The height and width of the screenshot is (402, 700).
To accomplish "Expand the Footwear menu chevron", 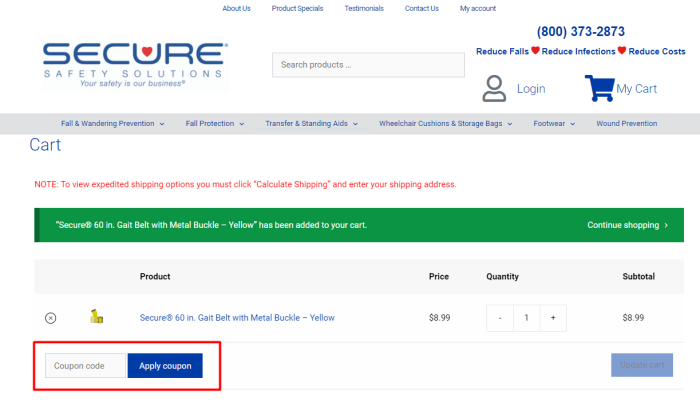I will pos(572,124).
